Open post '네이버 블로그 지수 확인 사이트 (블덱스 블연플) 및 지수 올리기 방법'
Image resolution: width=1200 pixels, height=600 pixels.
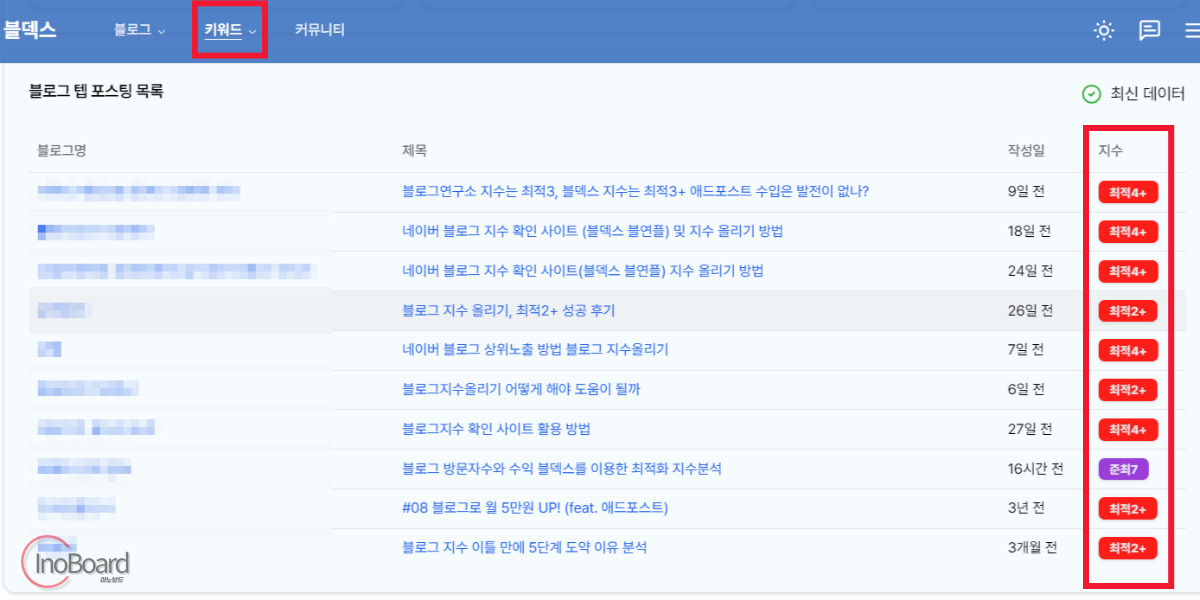[x=592, y=231]
